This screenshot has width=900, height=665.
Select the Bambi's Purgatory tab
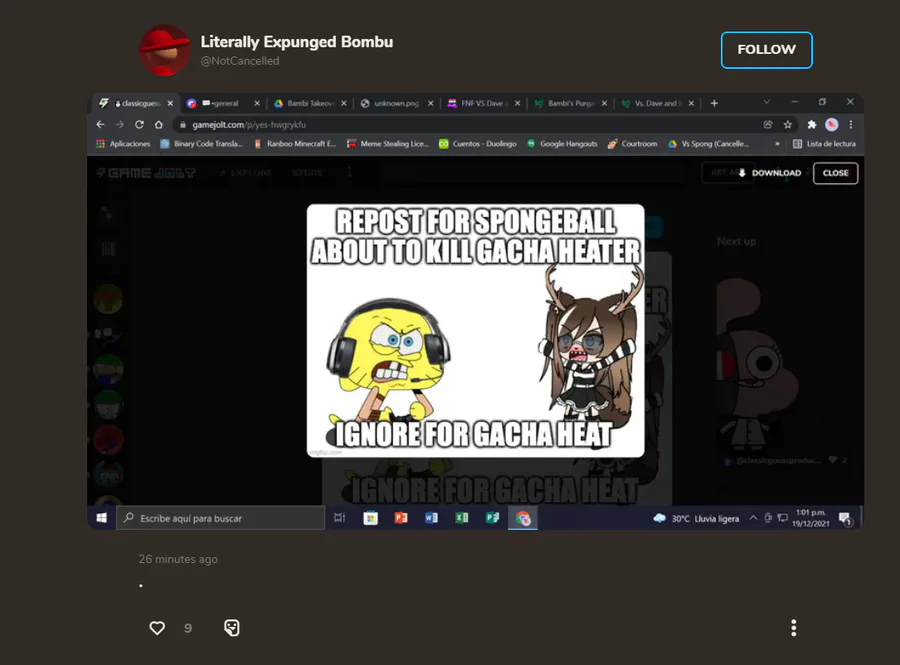pyautogui.click(x=570, y=103)
